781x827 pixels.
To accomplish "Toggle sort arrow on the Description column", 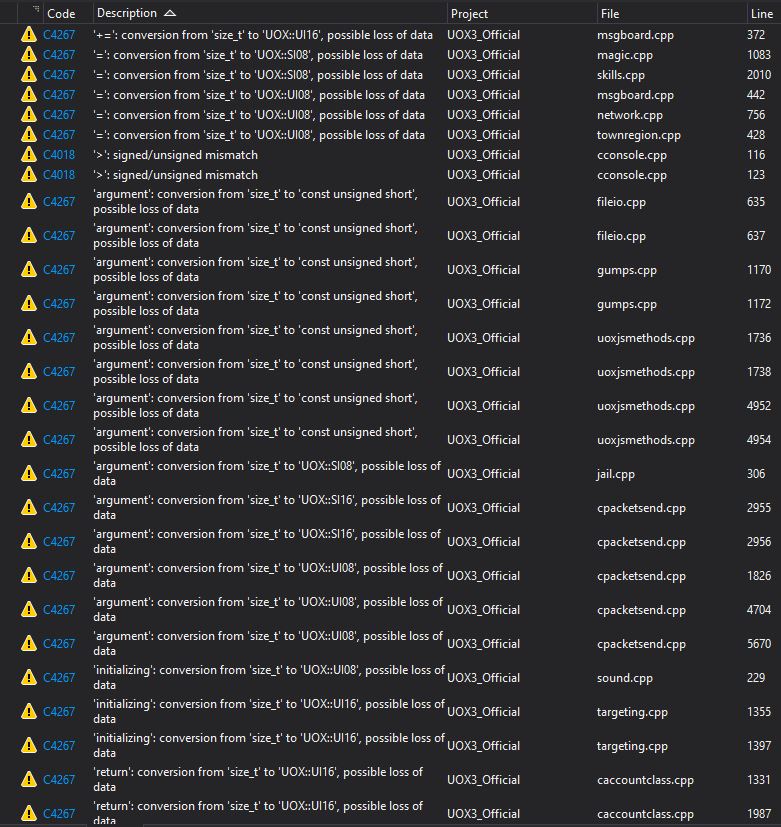I will (x=169, y=13).
